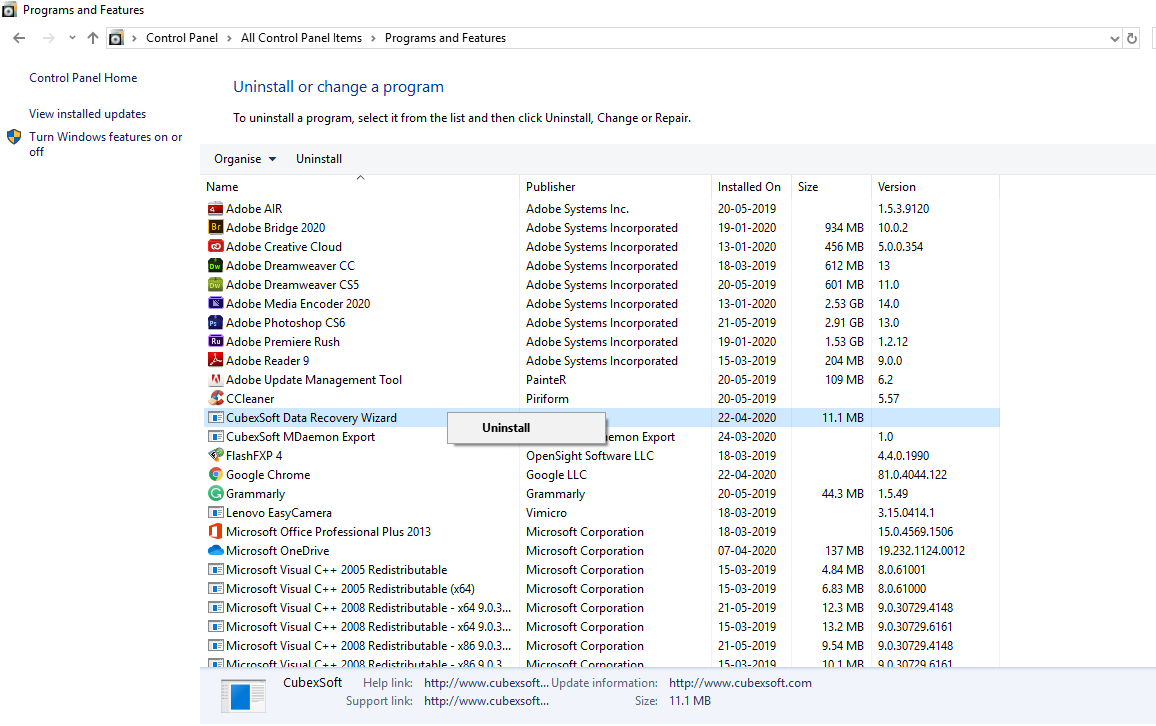Click the Adobe Creative Cloud icon
Screen dimensions: 1156x726
[x=215, y=247]
